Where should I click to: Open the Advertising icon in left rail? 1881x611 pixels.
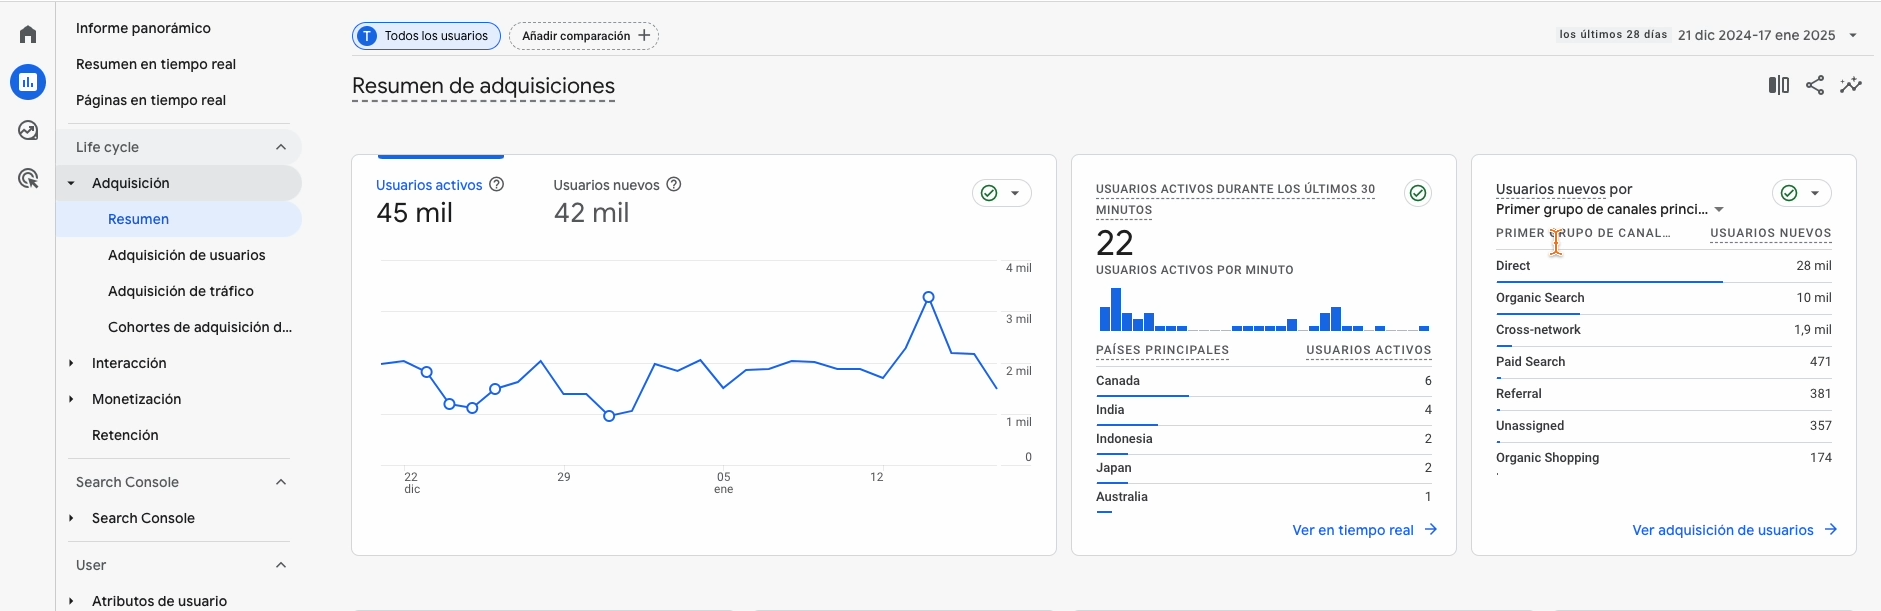(x=28, y=179)
